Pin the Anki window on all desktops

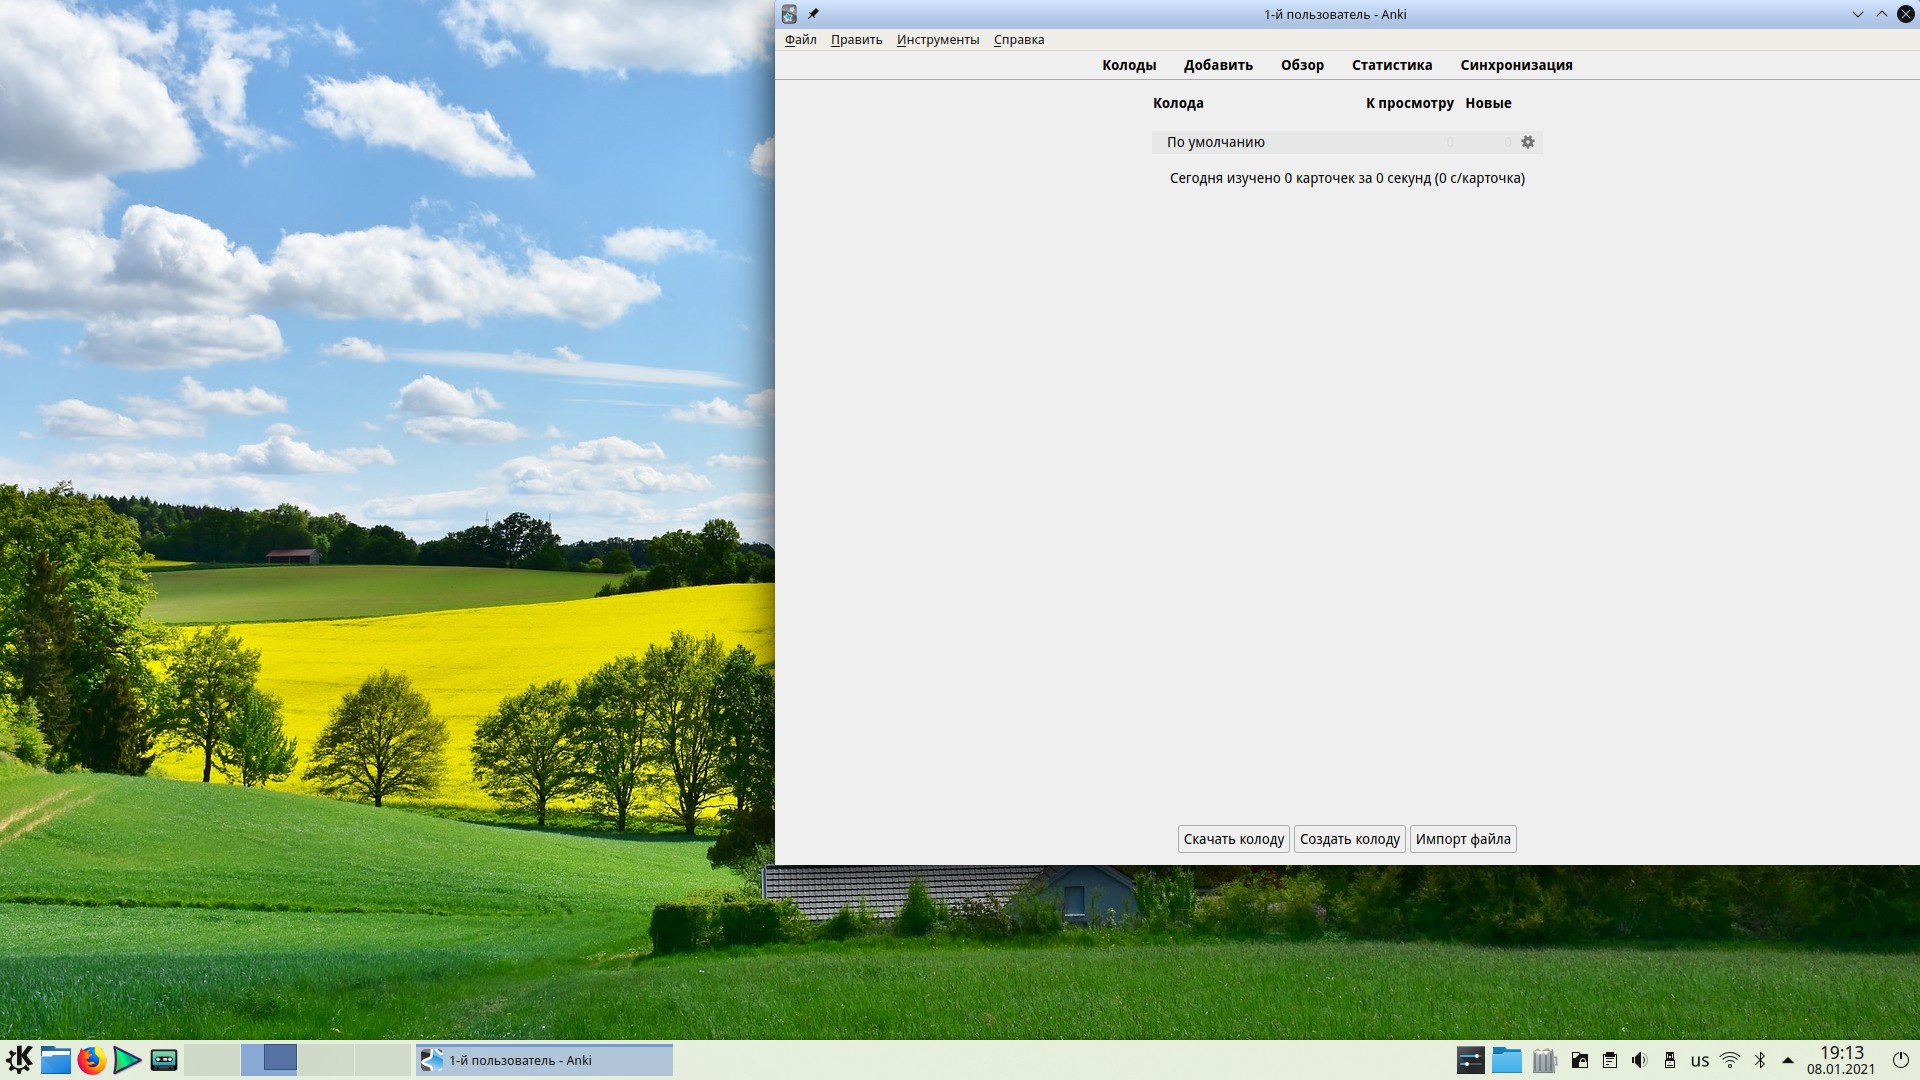click(x=813, y=14)
